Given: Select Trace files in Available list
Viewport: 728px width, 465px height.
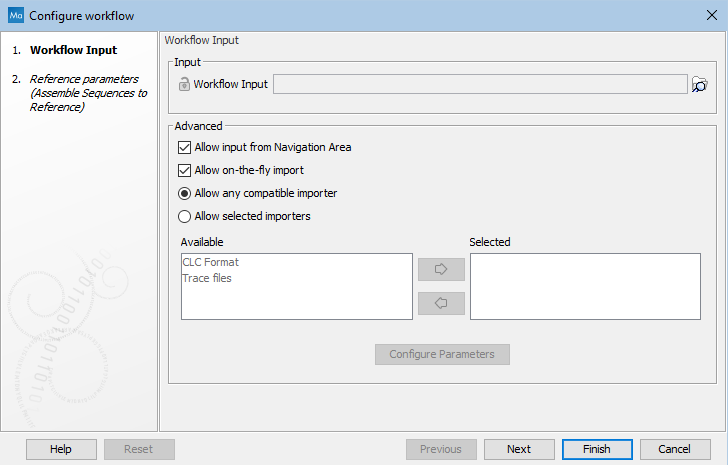Looking at the screenshot, I should click(x=207, y=278).
